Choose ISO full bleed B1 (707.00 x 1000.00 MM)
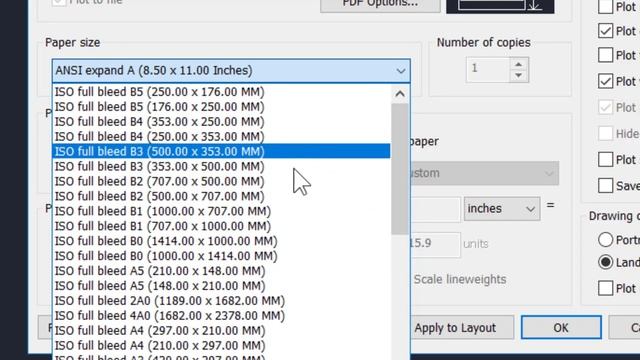The width and height of the screenshot is (640, 360). (221, 226)
